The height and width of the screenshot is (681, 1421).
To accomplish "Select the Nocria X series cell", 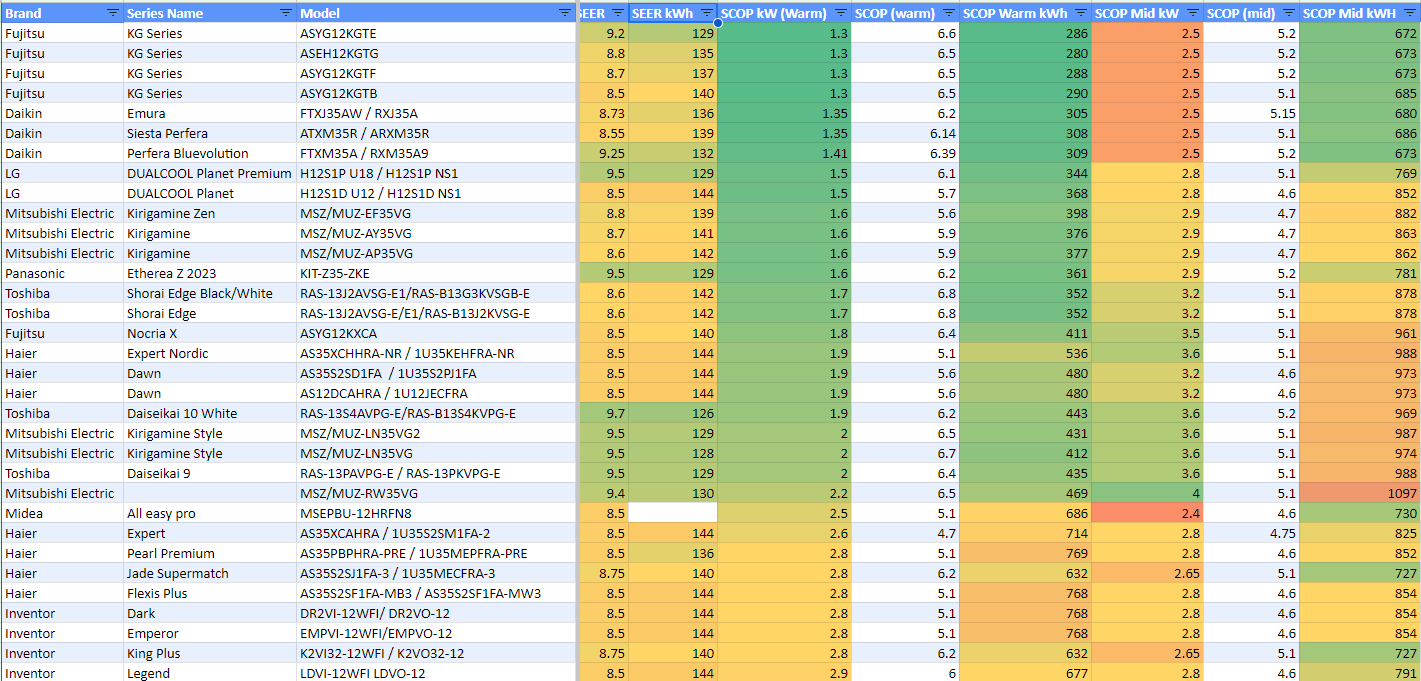I will click(210, 333).
